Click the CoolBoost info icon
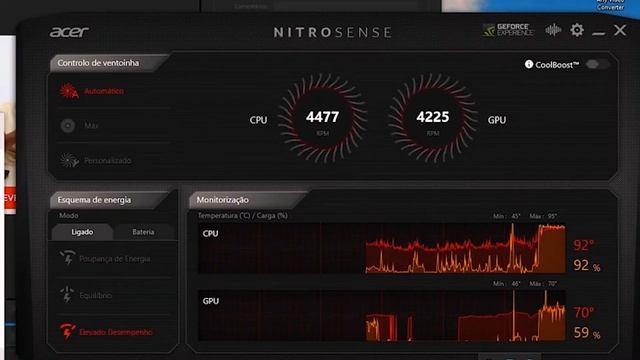Screen dimensions: 640x360 529,64
